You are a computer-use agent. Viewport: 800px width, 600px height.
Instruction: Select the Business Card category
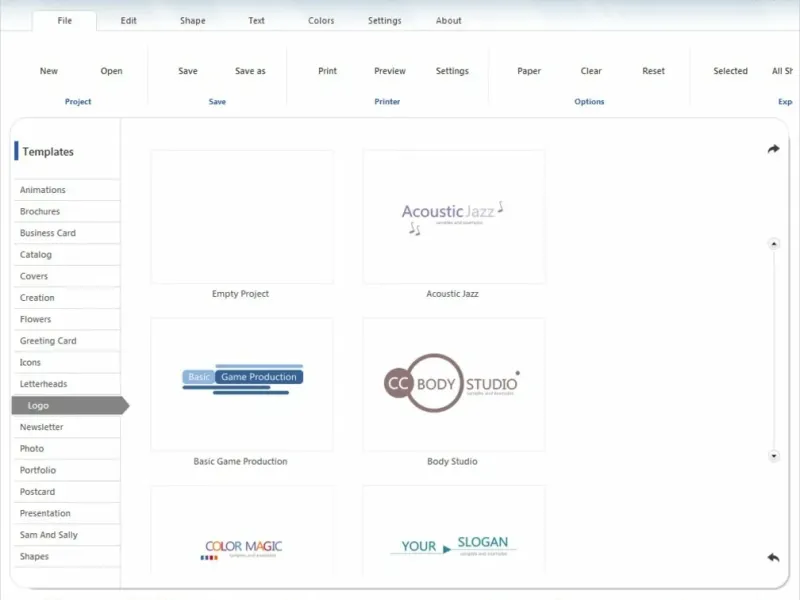[67, 233]
